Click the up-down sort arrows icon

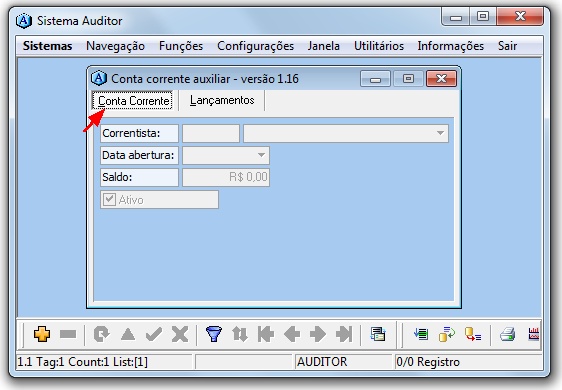pyautogui.click(x=240, y=334)
